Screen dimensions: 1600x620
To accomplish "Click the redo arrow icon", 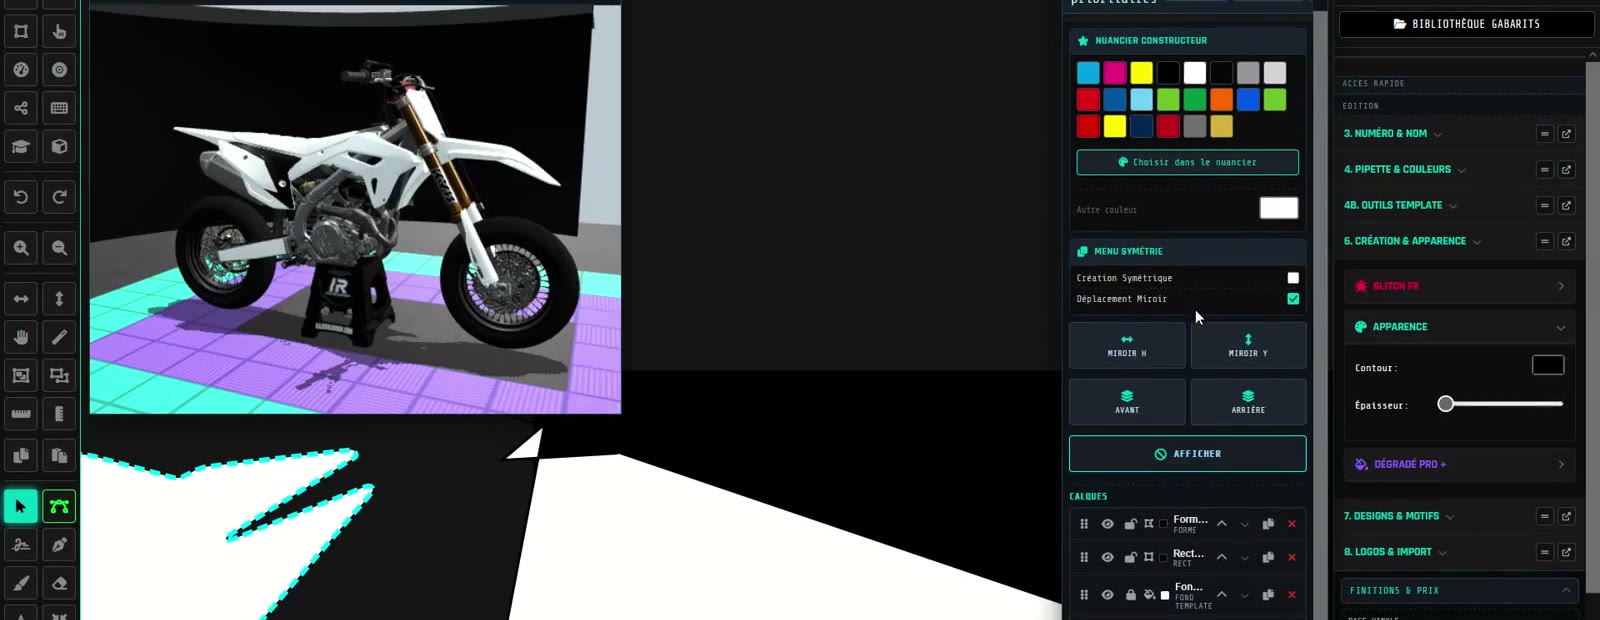I will (x=59, y=197).
